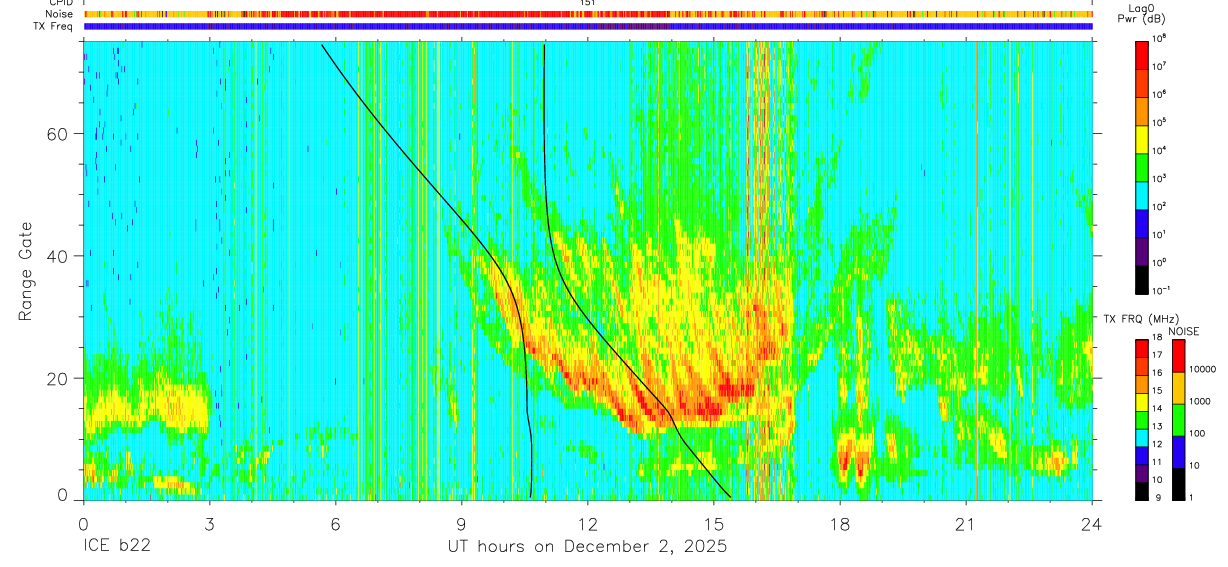Image resolution: width=1228 pixels, height=567 pixels.
Task: Click the UT hours on December 2, 2025 title
Action: 587,547
